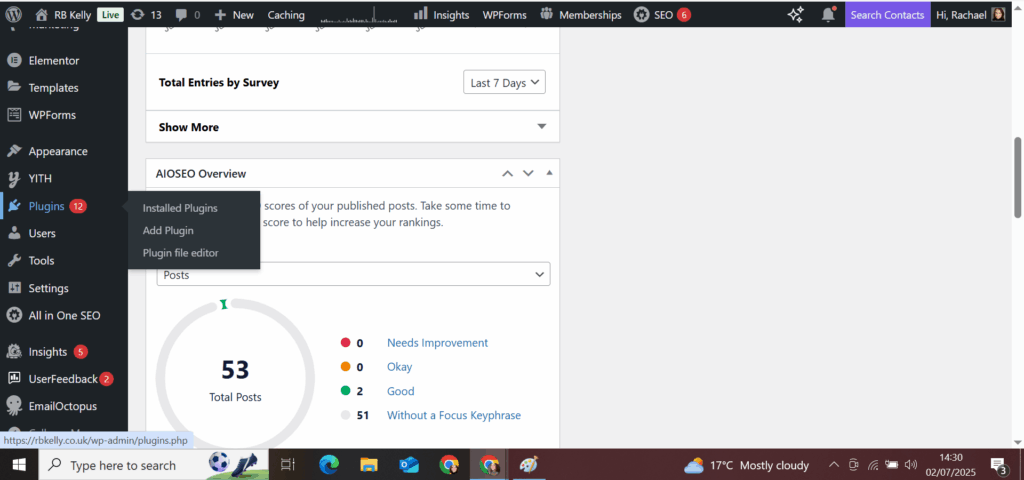
Task: Click the Rachael profile avatar
Action: 998,14
